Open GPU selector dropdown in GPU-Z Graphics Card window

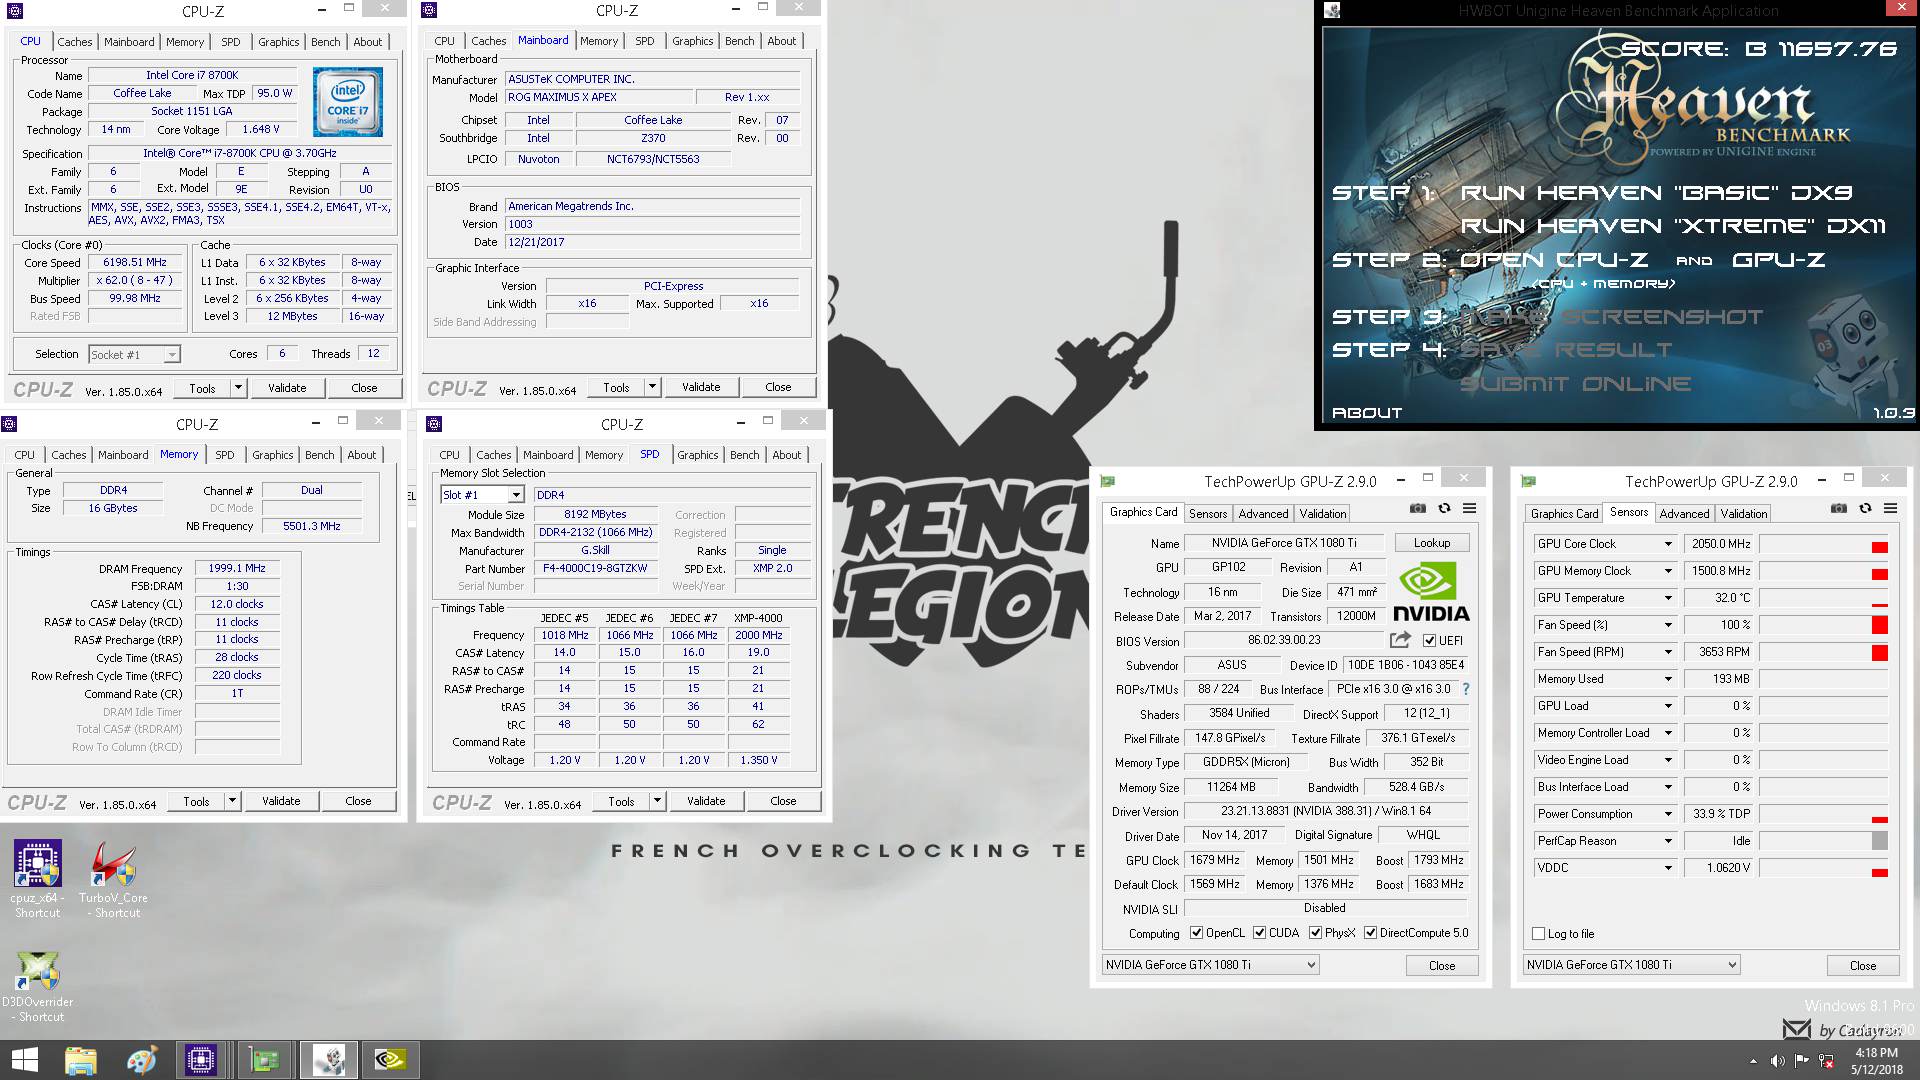click(x=1210, y=965)
